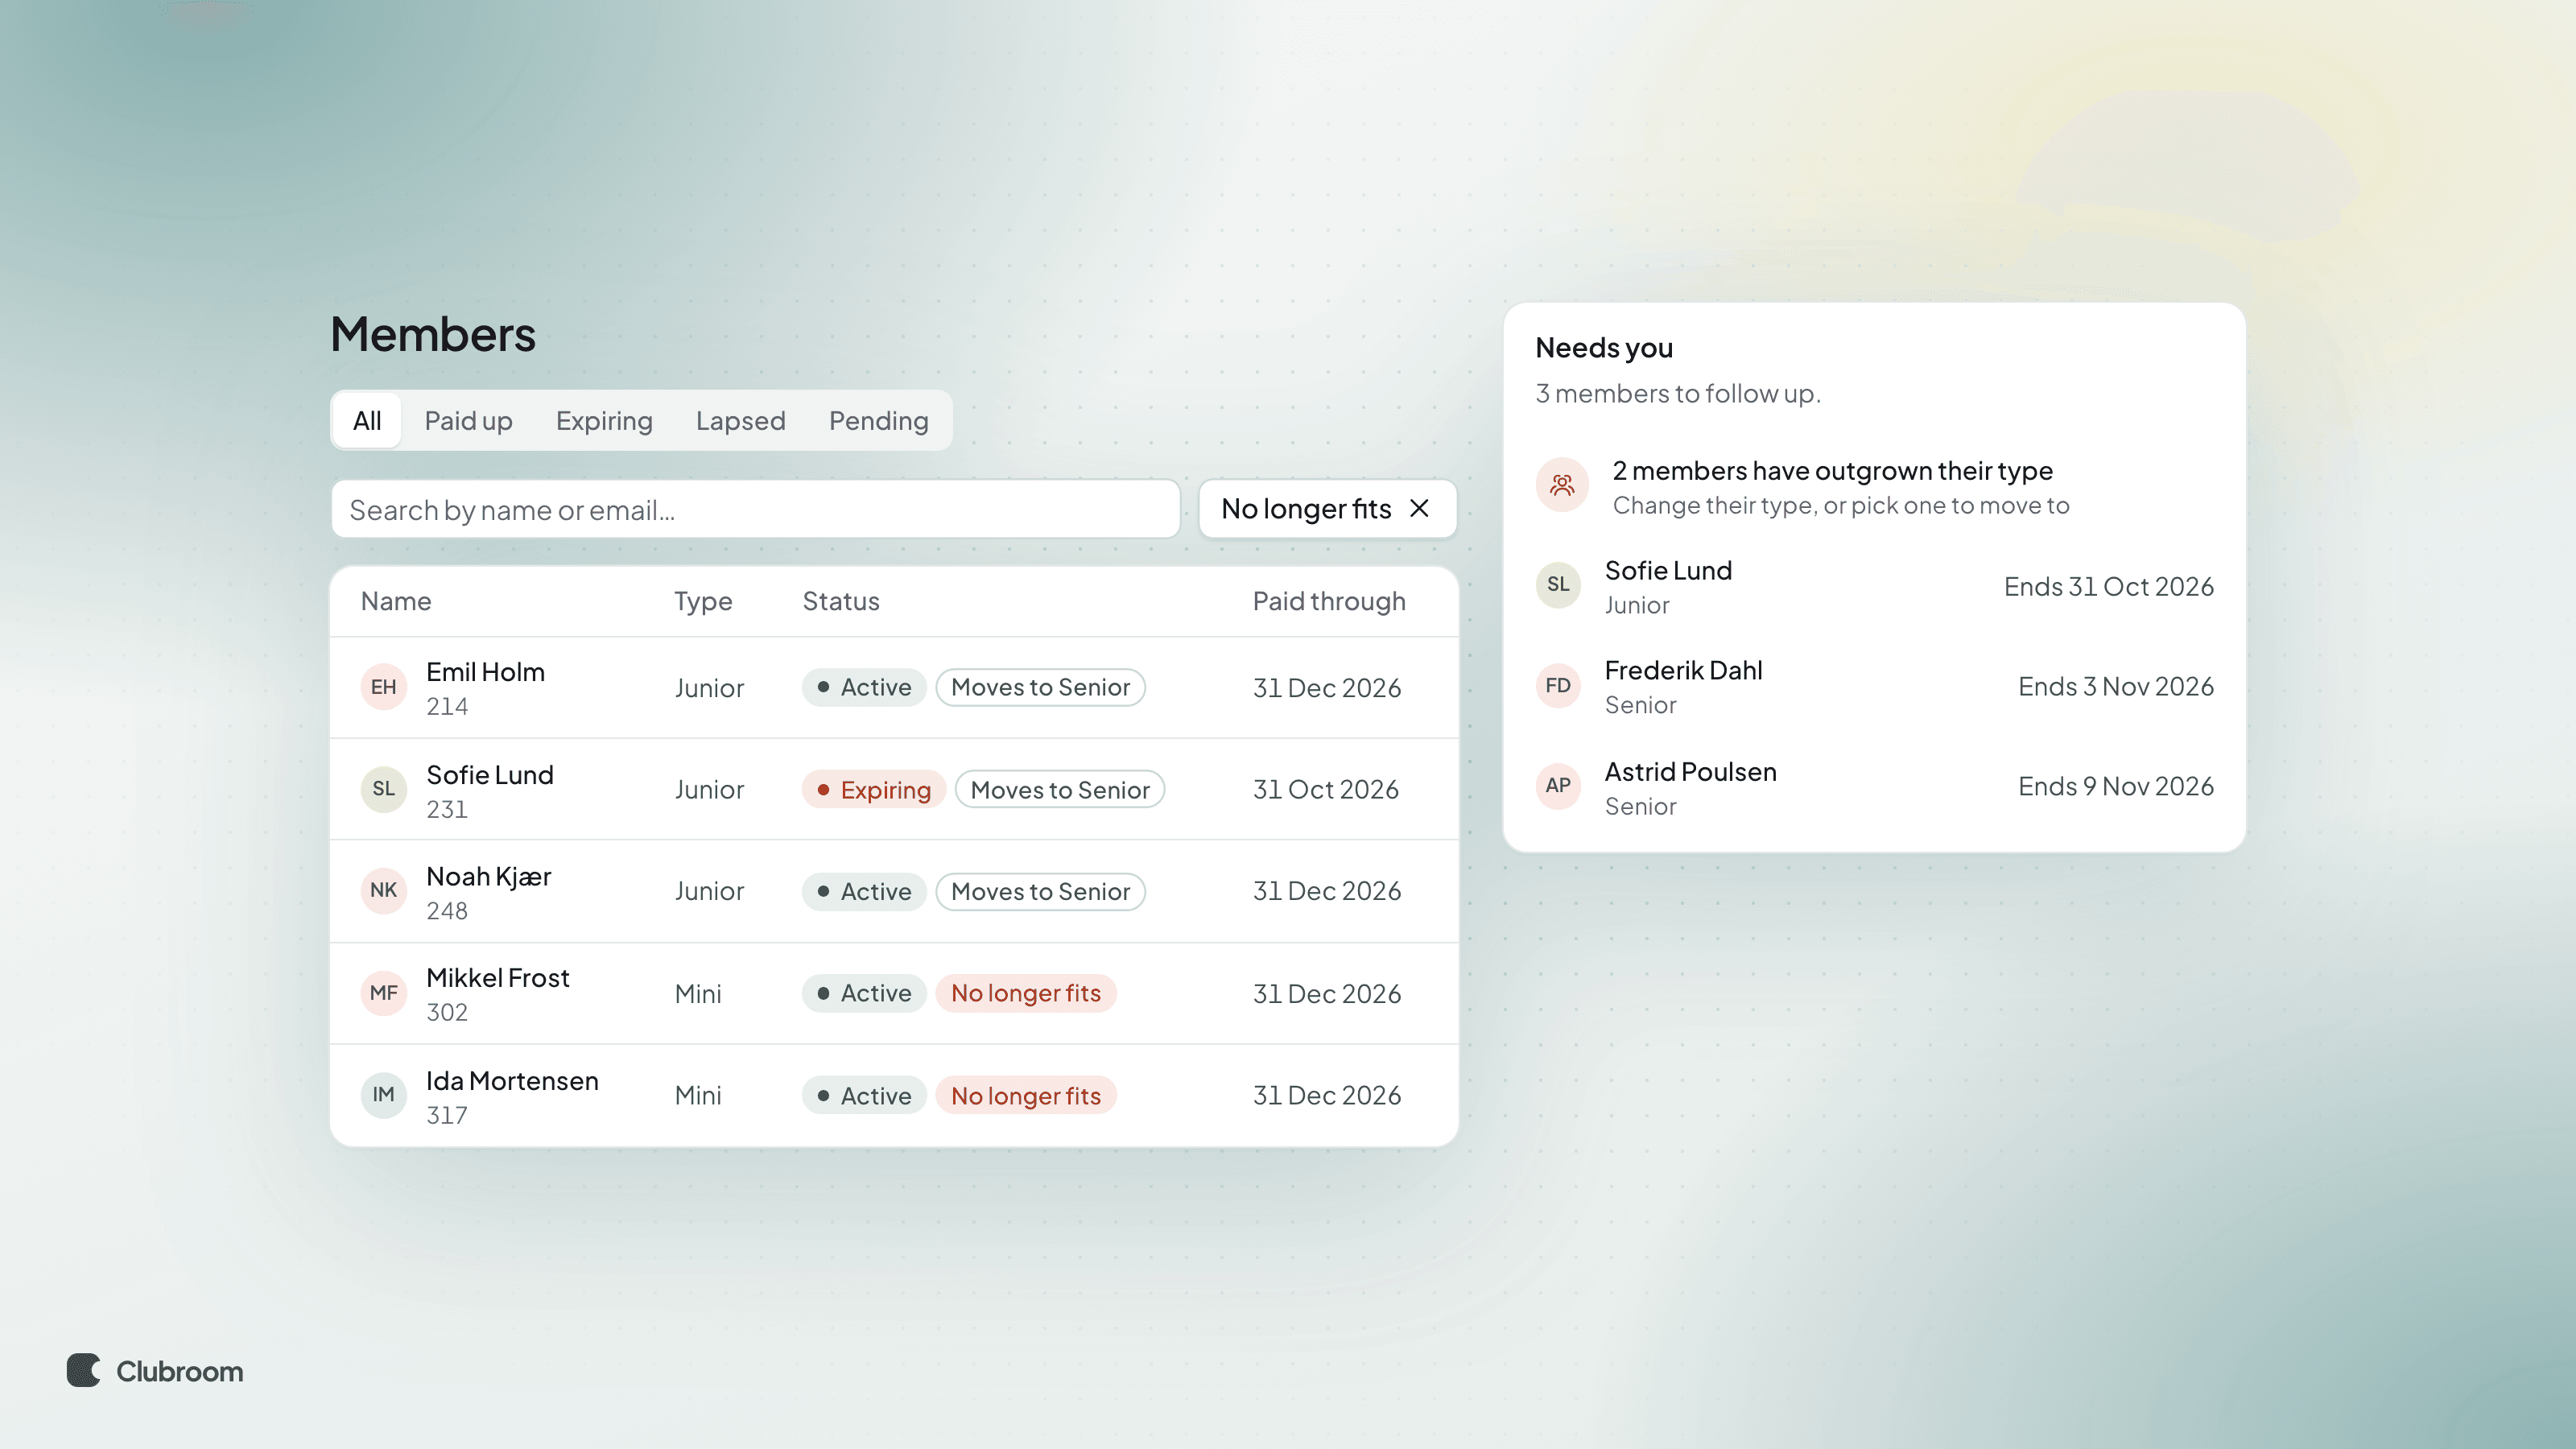Focus the Search by name or email field
The image size is (2576, 1449).
(756, 510)
